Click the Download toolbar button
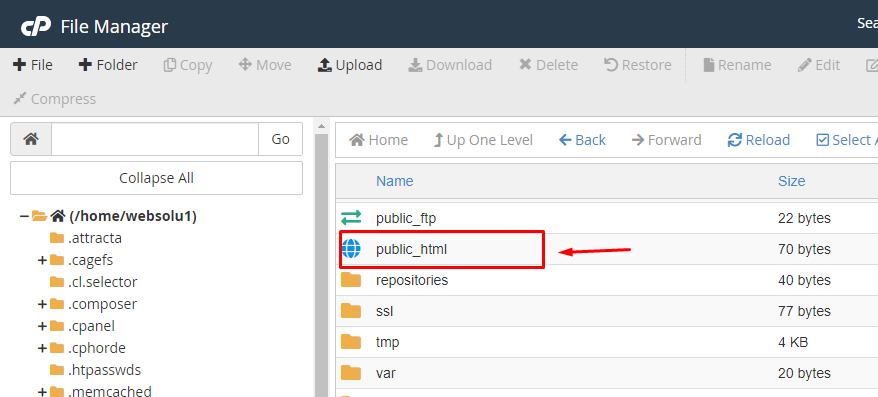Screen dimensions: 878x397 coord(450,65)
